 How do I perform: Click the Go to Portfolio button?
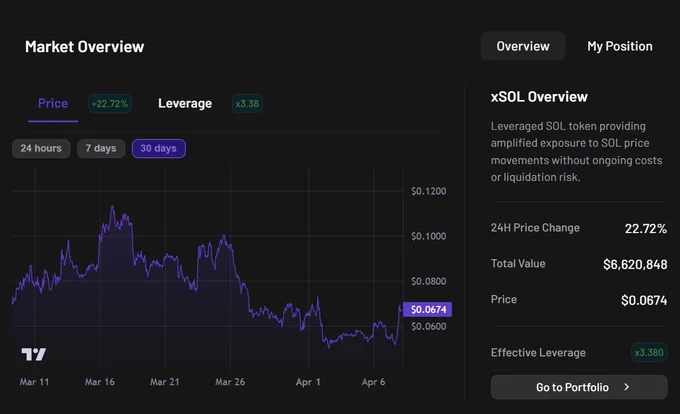[x=579, y=387]
